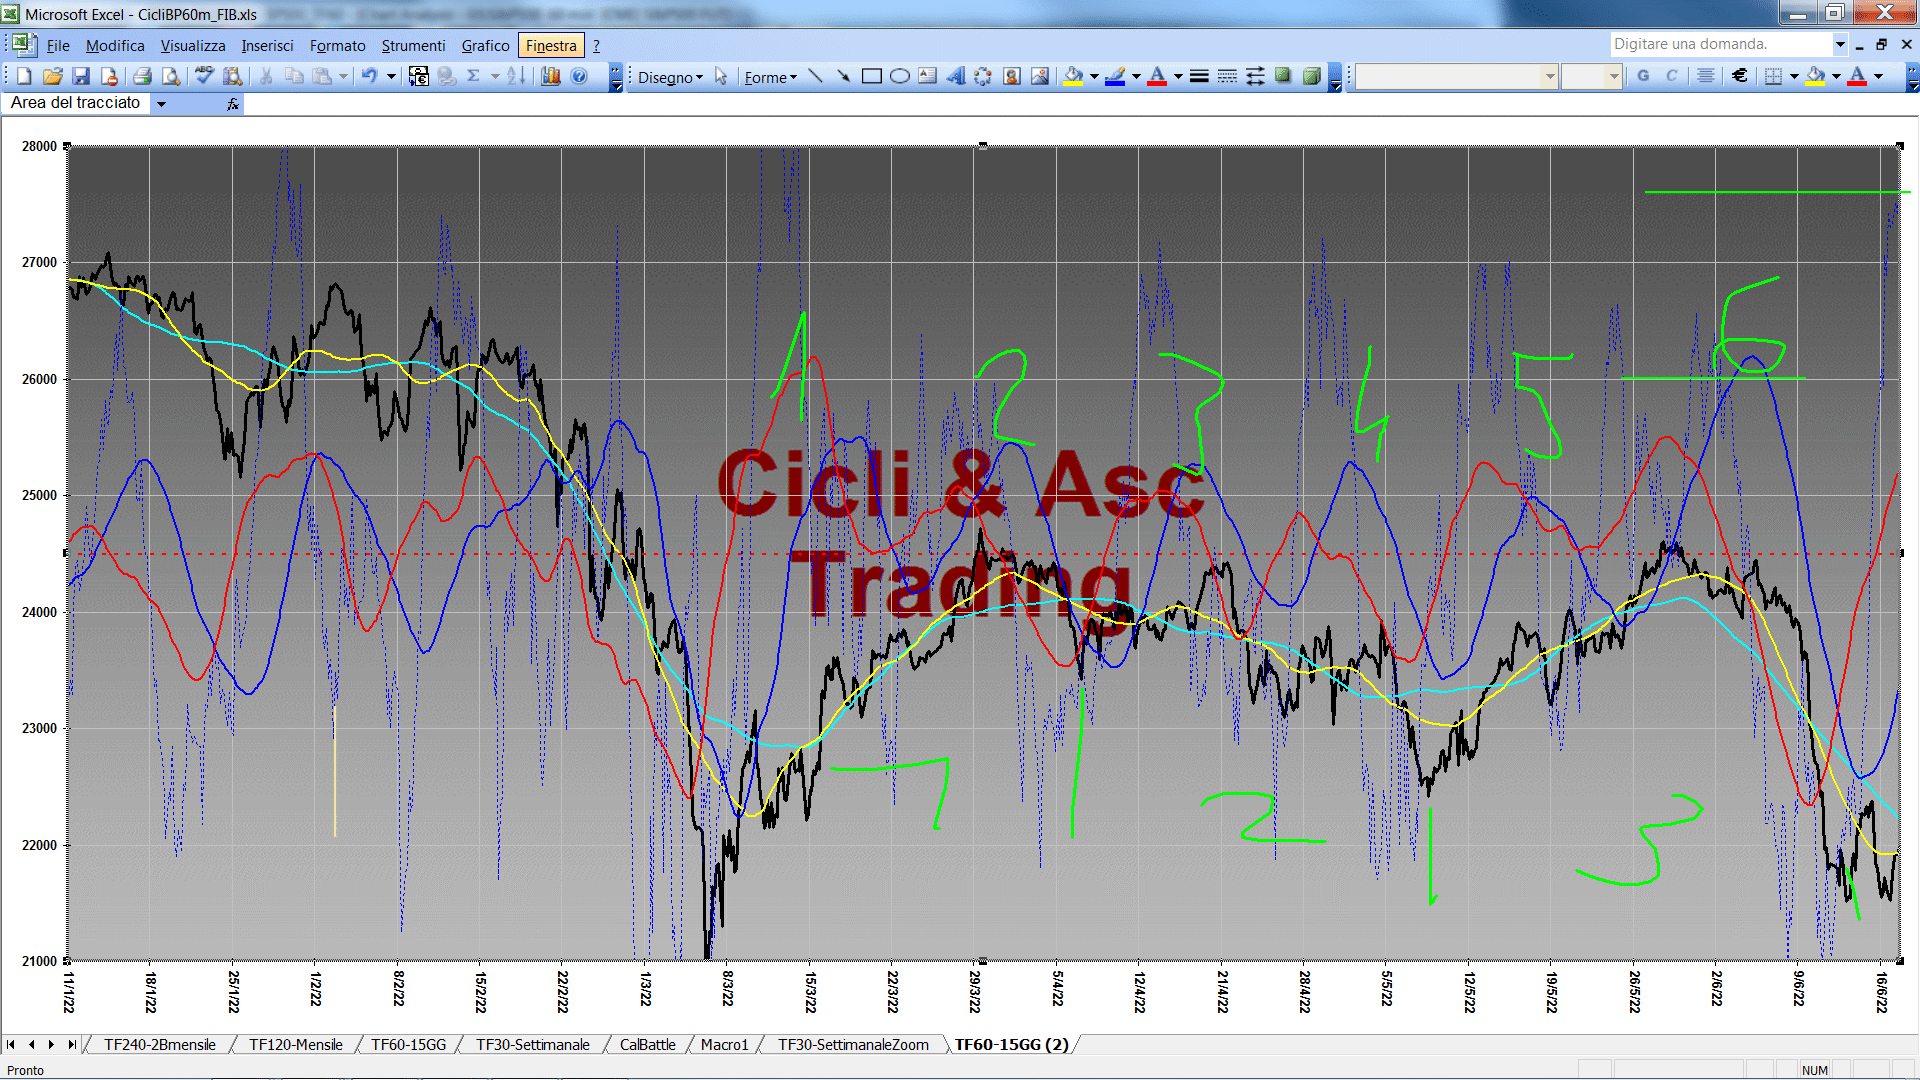
Task: Click the Sort ascending icon
Action: 516,76
